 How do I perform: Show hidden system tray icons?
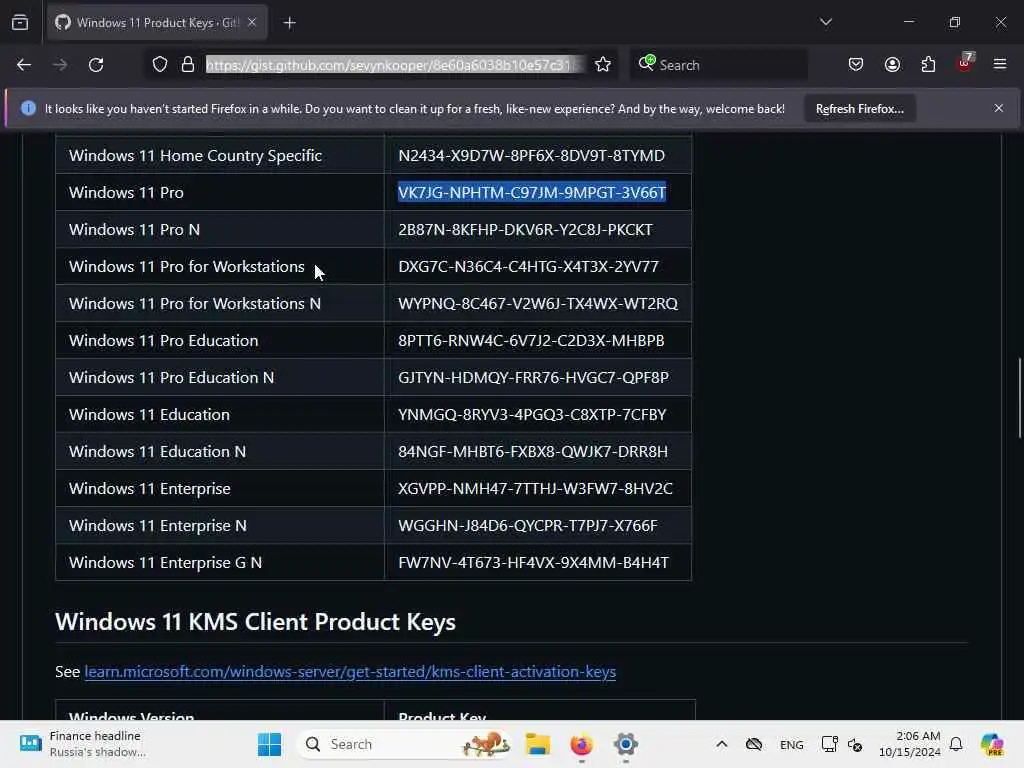(x=722, y=744)
